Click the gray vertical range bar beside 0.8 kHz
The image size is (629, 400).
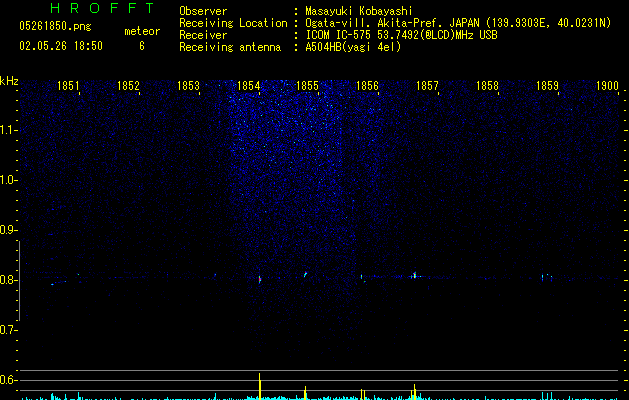pos(19,281)
